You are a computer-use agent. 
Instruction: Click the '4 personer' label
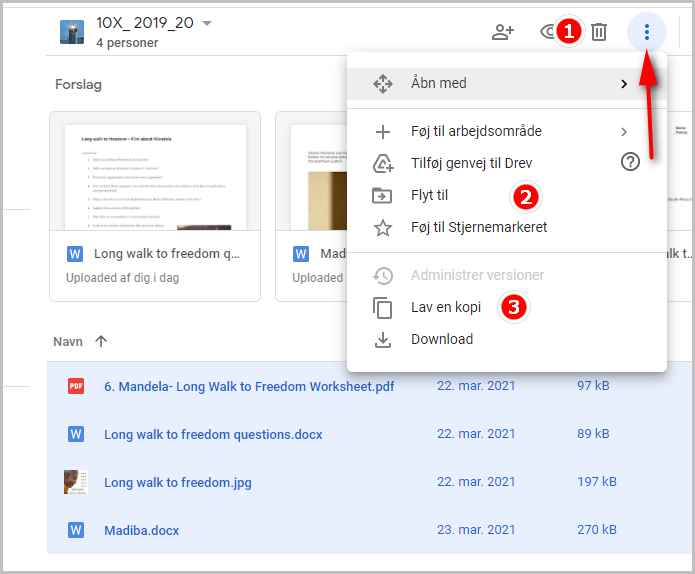click(x=127, y=43)
